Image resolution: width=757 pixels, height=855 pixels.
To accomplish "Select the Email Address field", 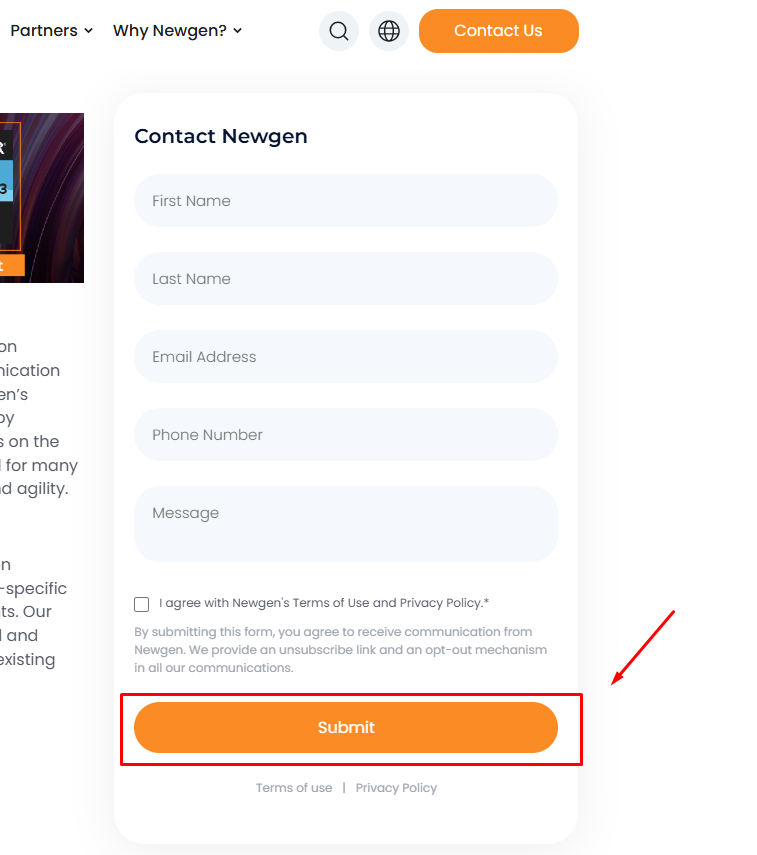I will point(346,357).
